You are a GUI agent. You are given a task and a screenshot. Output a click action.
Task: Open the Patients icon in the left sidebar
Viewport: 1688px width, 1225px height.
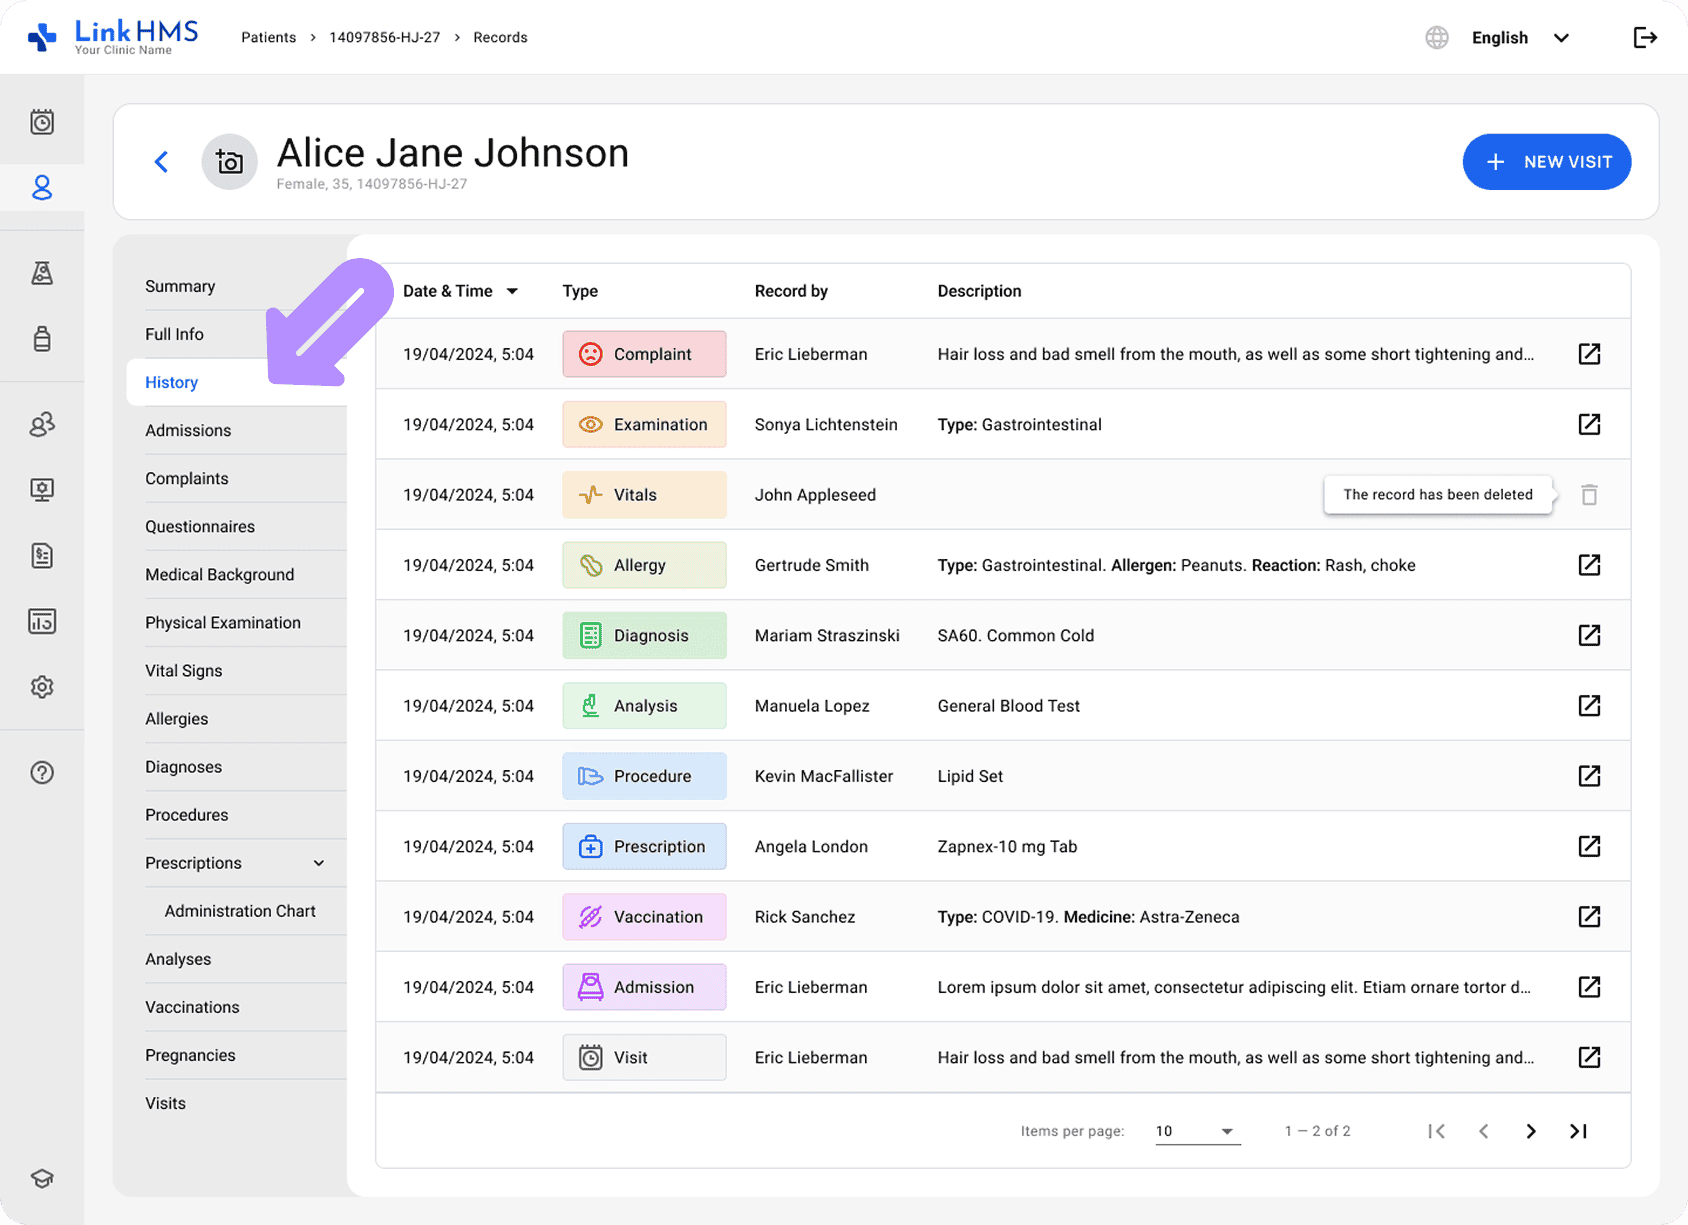(42, 188)
